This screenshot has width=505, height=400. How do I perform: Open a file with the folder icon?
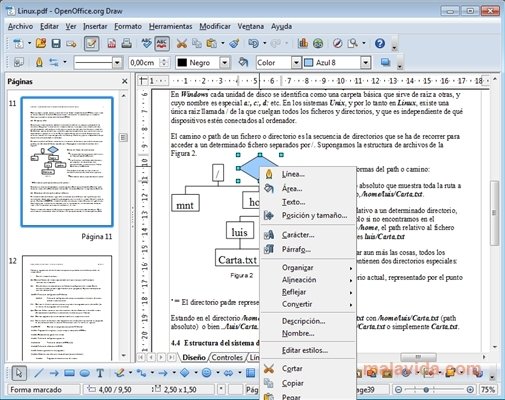(x=41, y=43)
